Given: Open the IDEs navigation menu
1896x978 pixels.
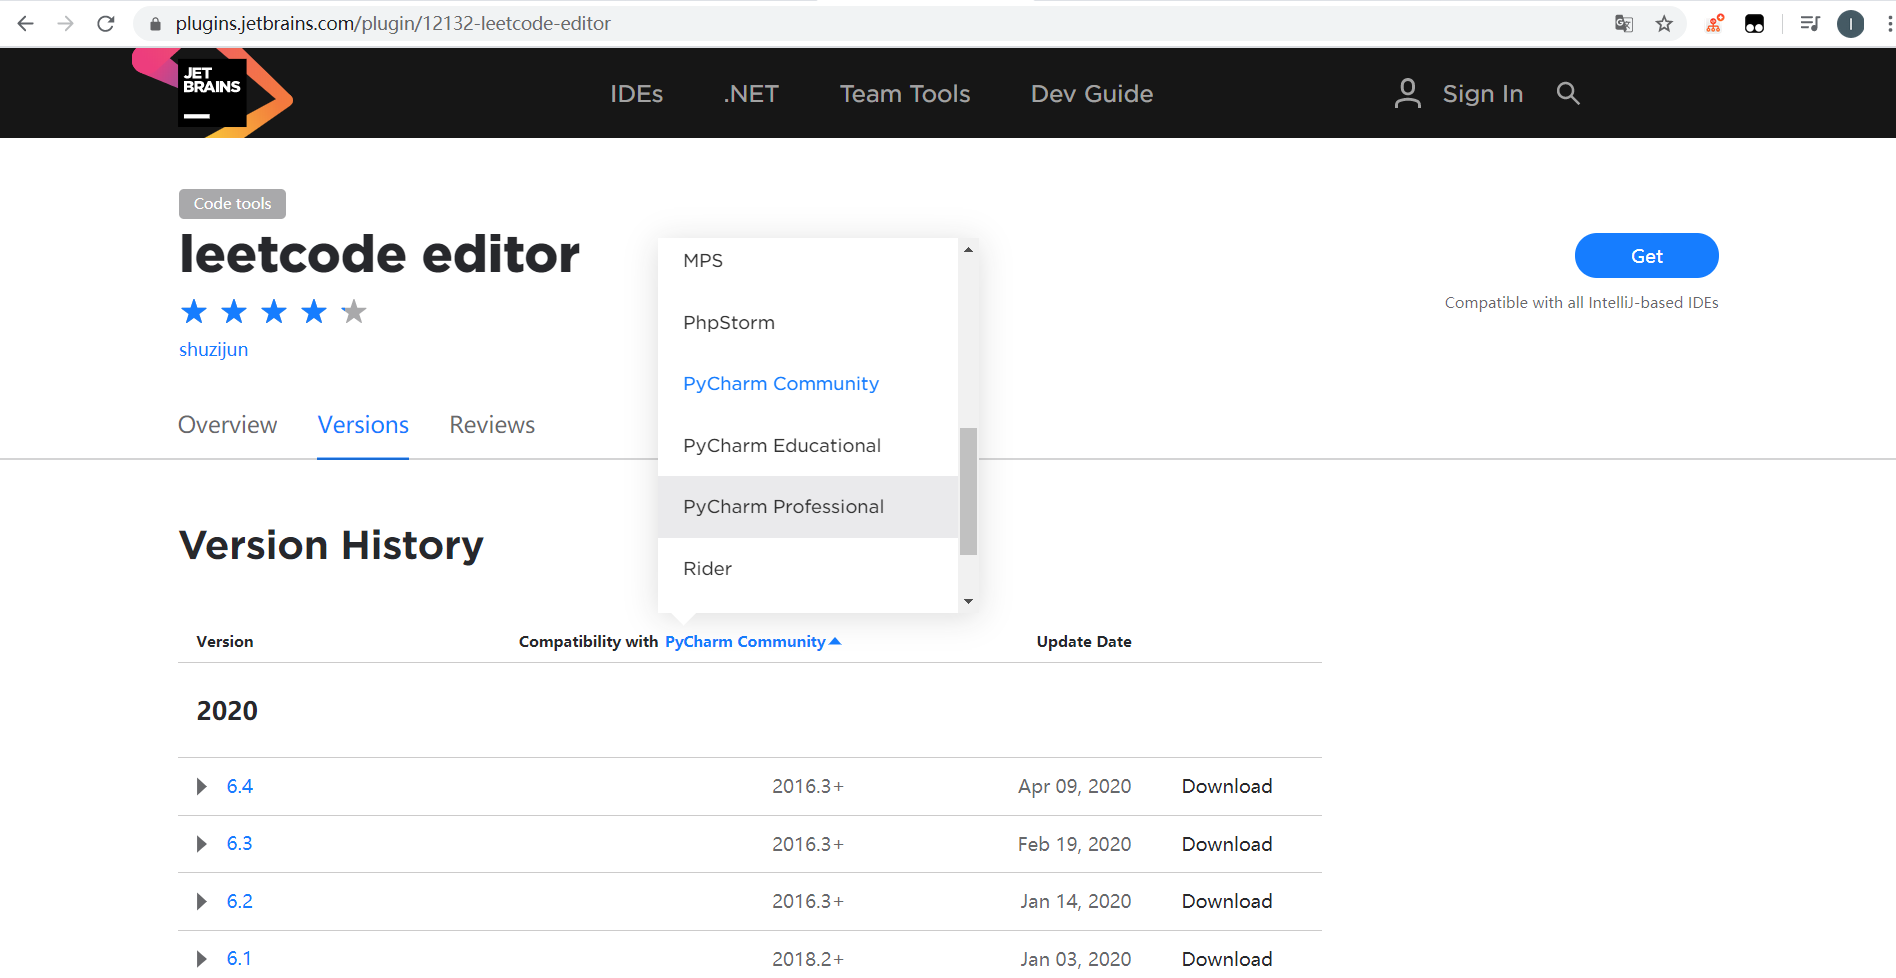Looking at the screenshot, I should [637, 94].
